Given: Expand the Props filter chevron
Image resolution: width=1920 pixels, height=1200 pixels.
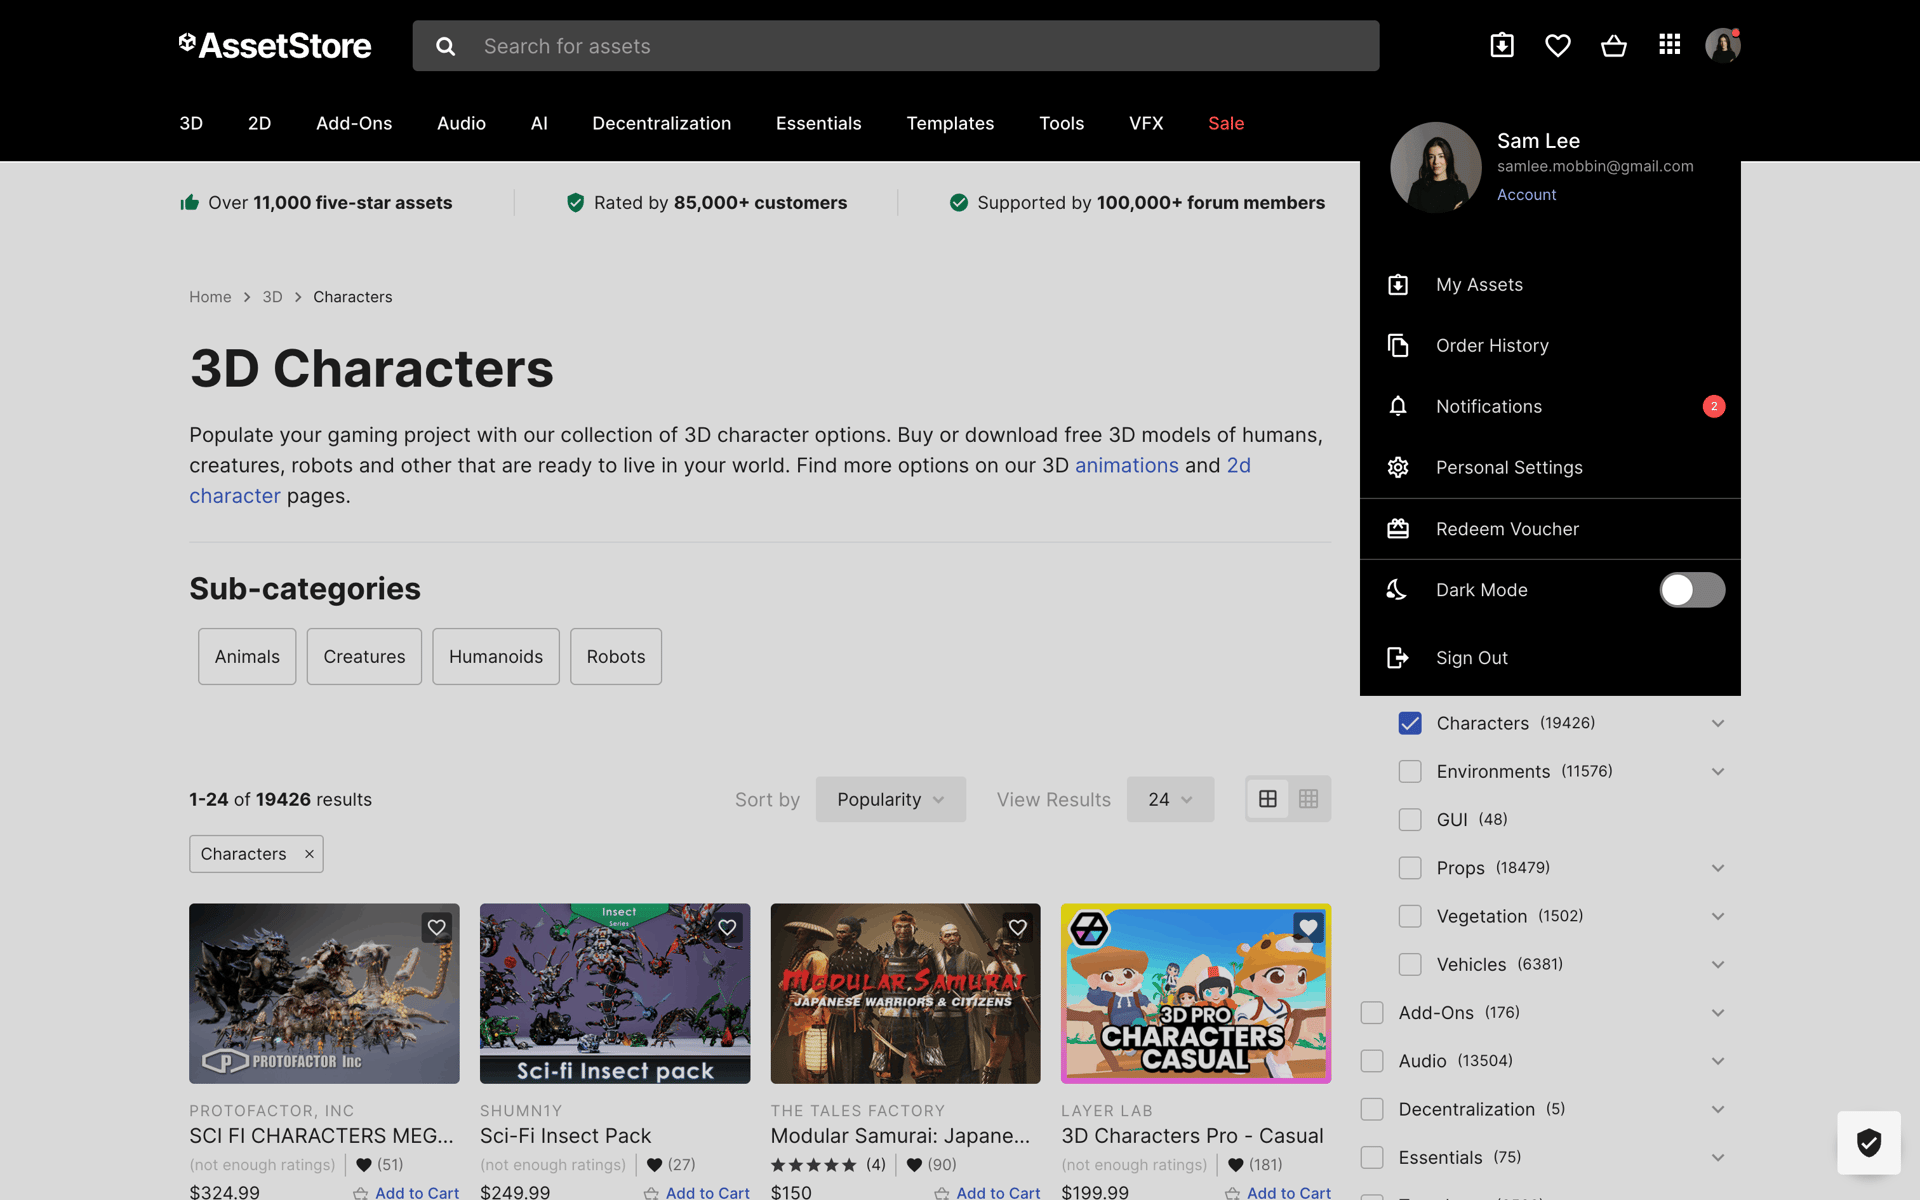Looking at the screenshot, I should [x=1718, y=868].
